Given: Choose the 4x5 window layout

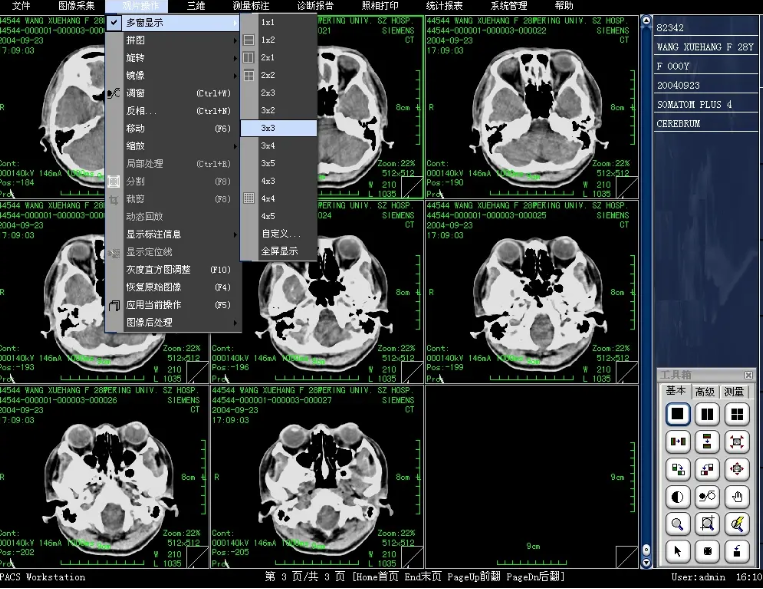Looking at the screenshot, I should [279, 216].
